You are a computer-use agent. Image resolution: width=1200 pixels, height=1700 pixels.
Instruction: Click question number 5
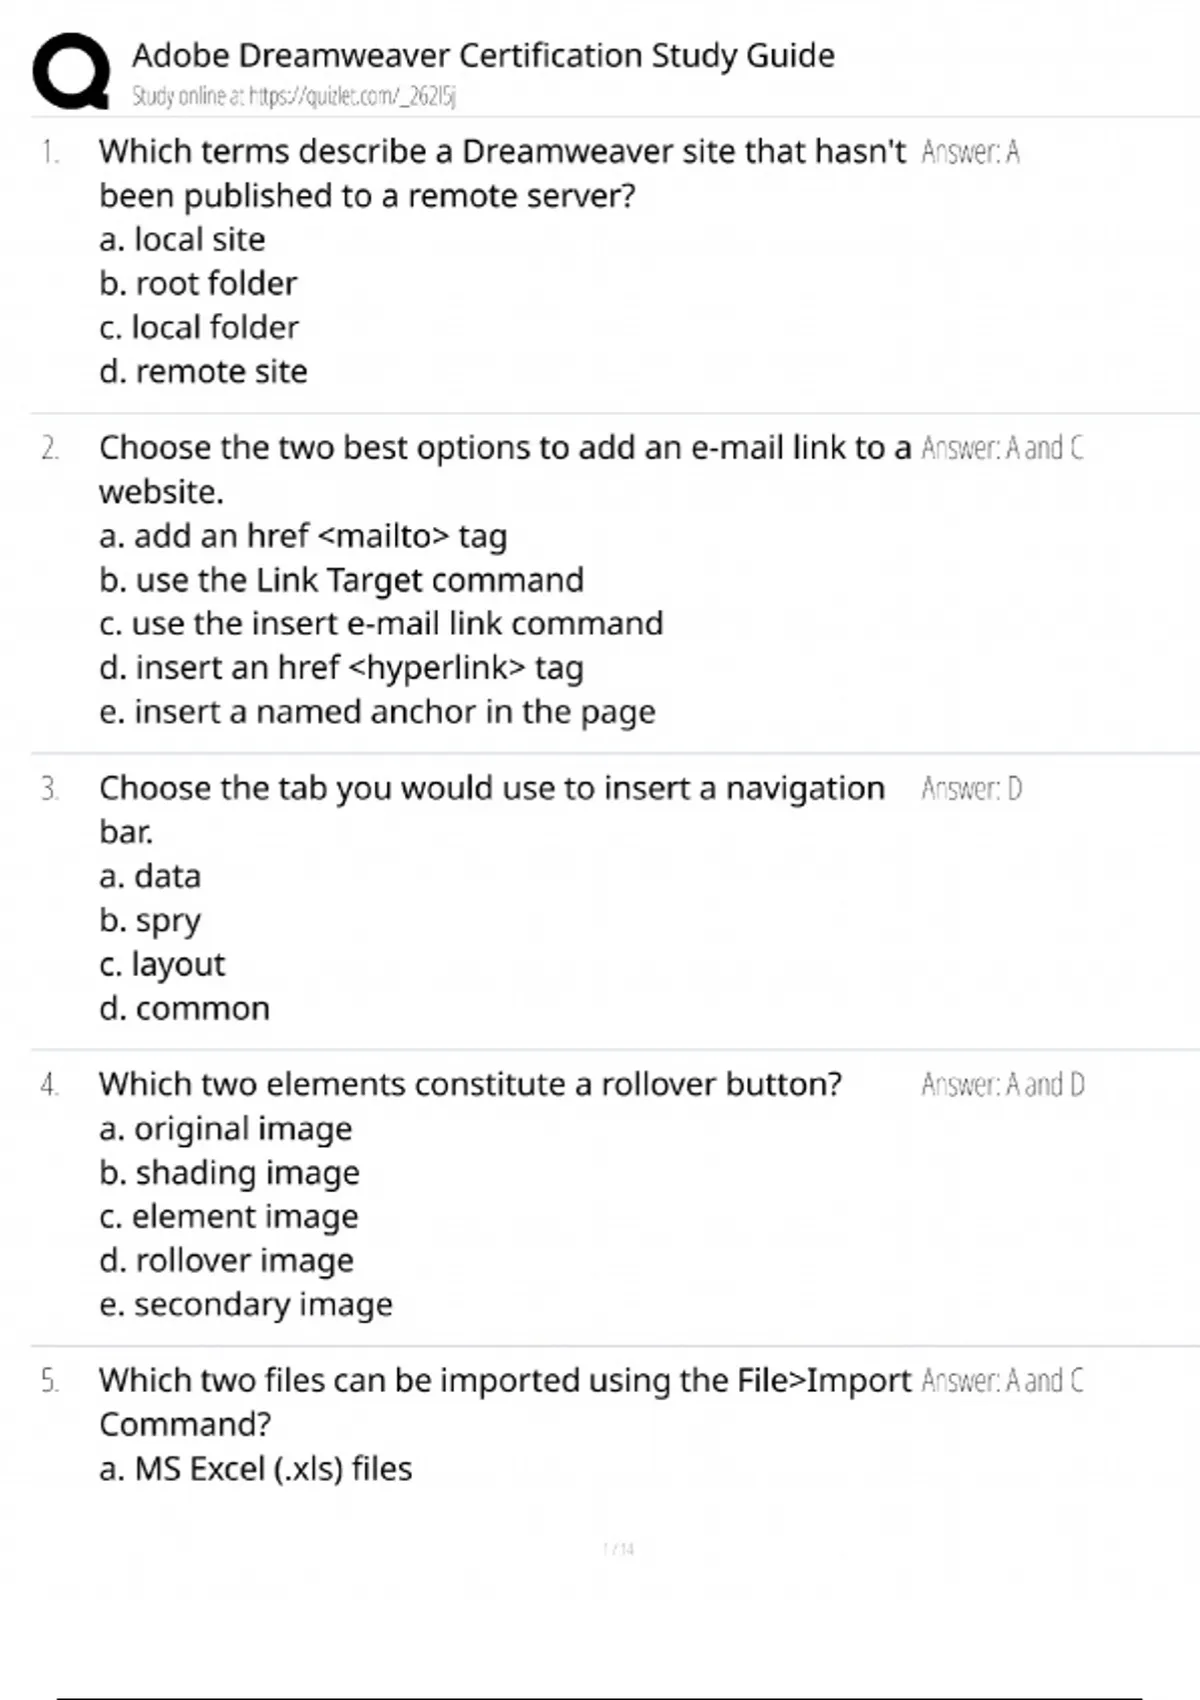click(x=49, y=1381)
